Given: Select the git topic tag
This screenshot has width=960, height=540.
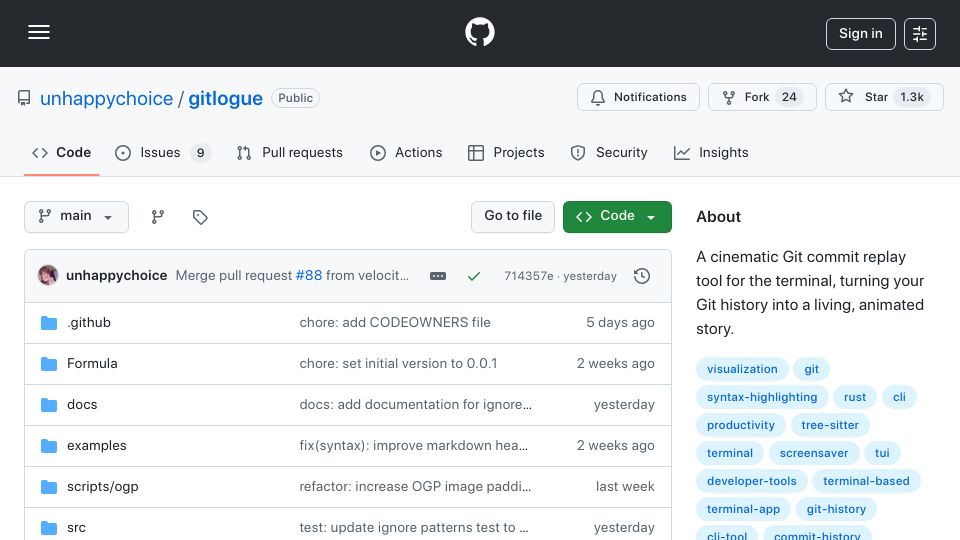Looking at the screenshot, I should pyautogui.click(x=811, y=369).
